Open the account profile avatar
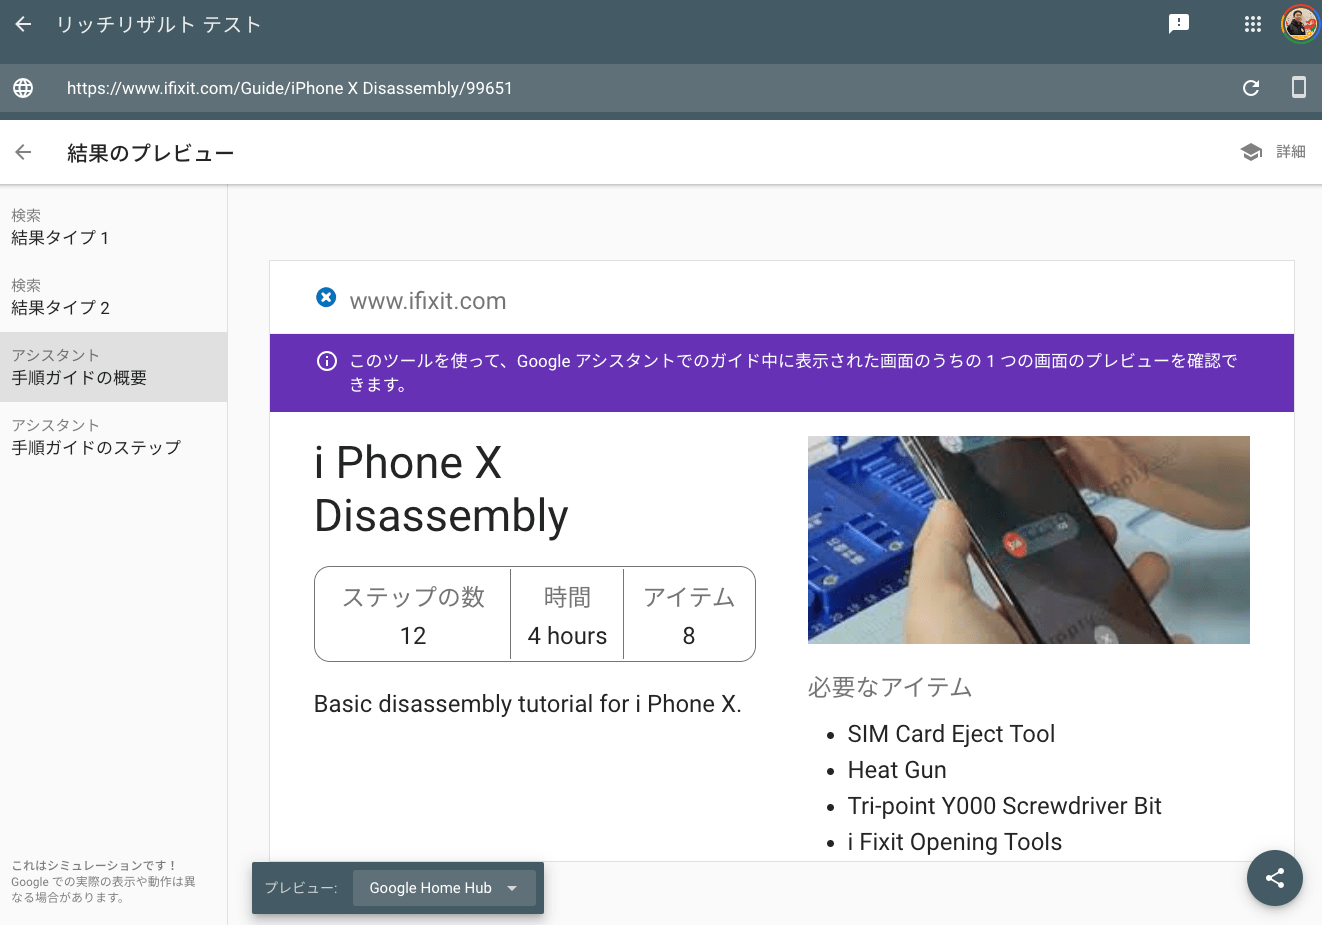 [x=1300, y=24]
